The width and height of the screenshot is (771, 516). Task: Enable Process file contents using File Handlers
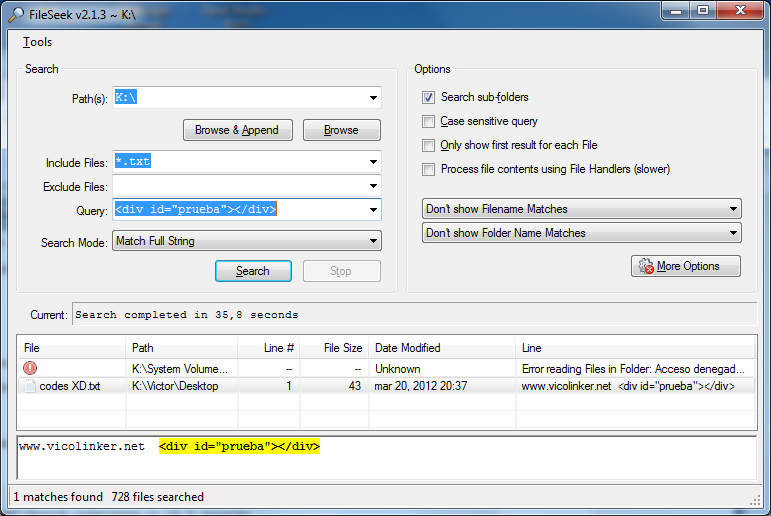point(428,169)
